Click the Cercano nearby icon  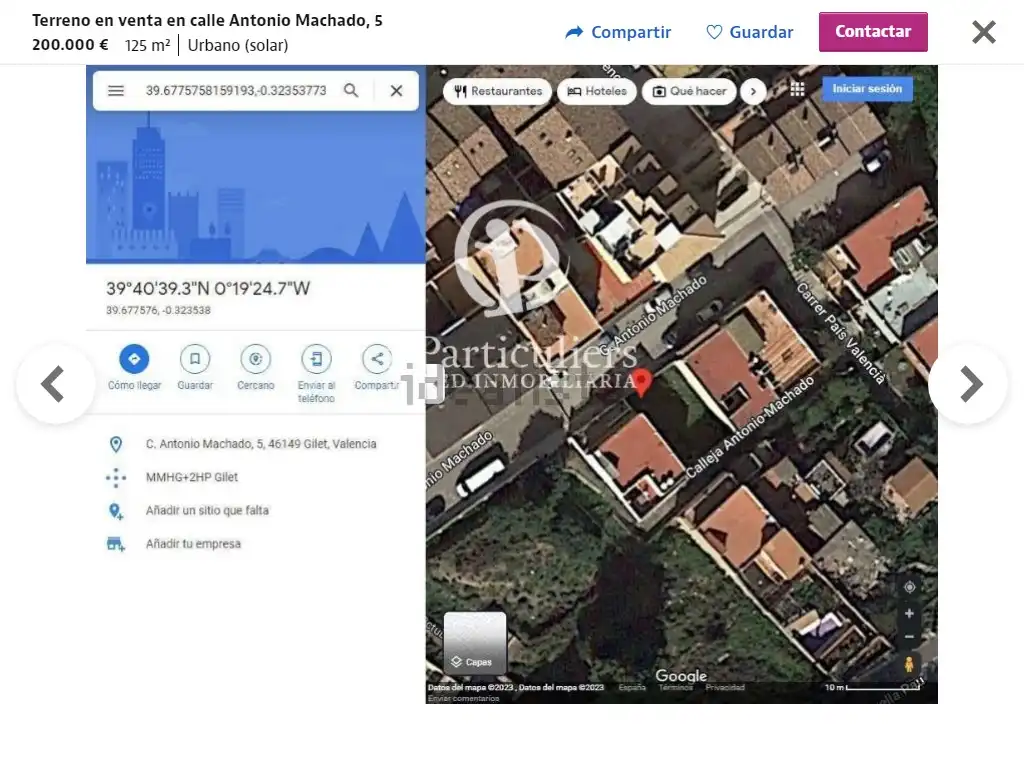[x=255, y=359]
